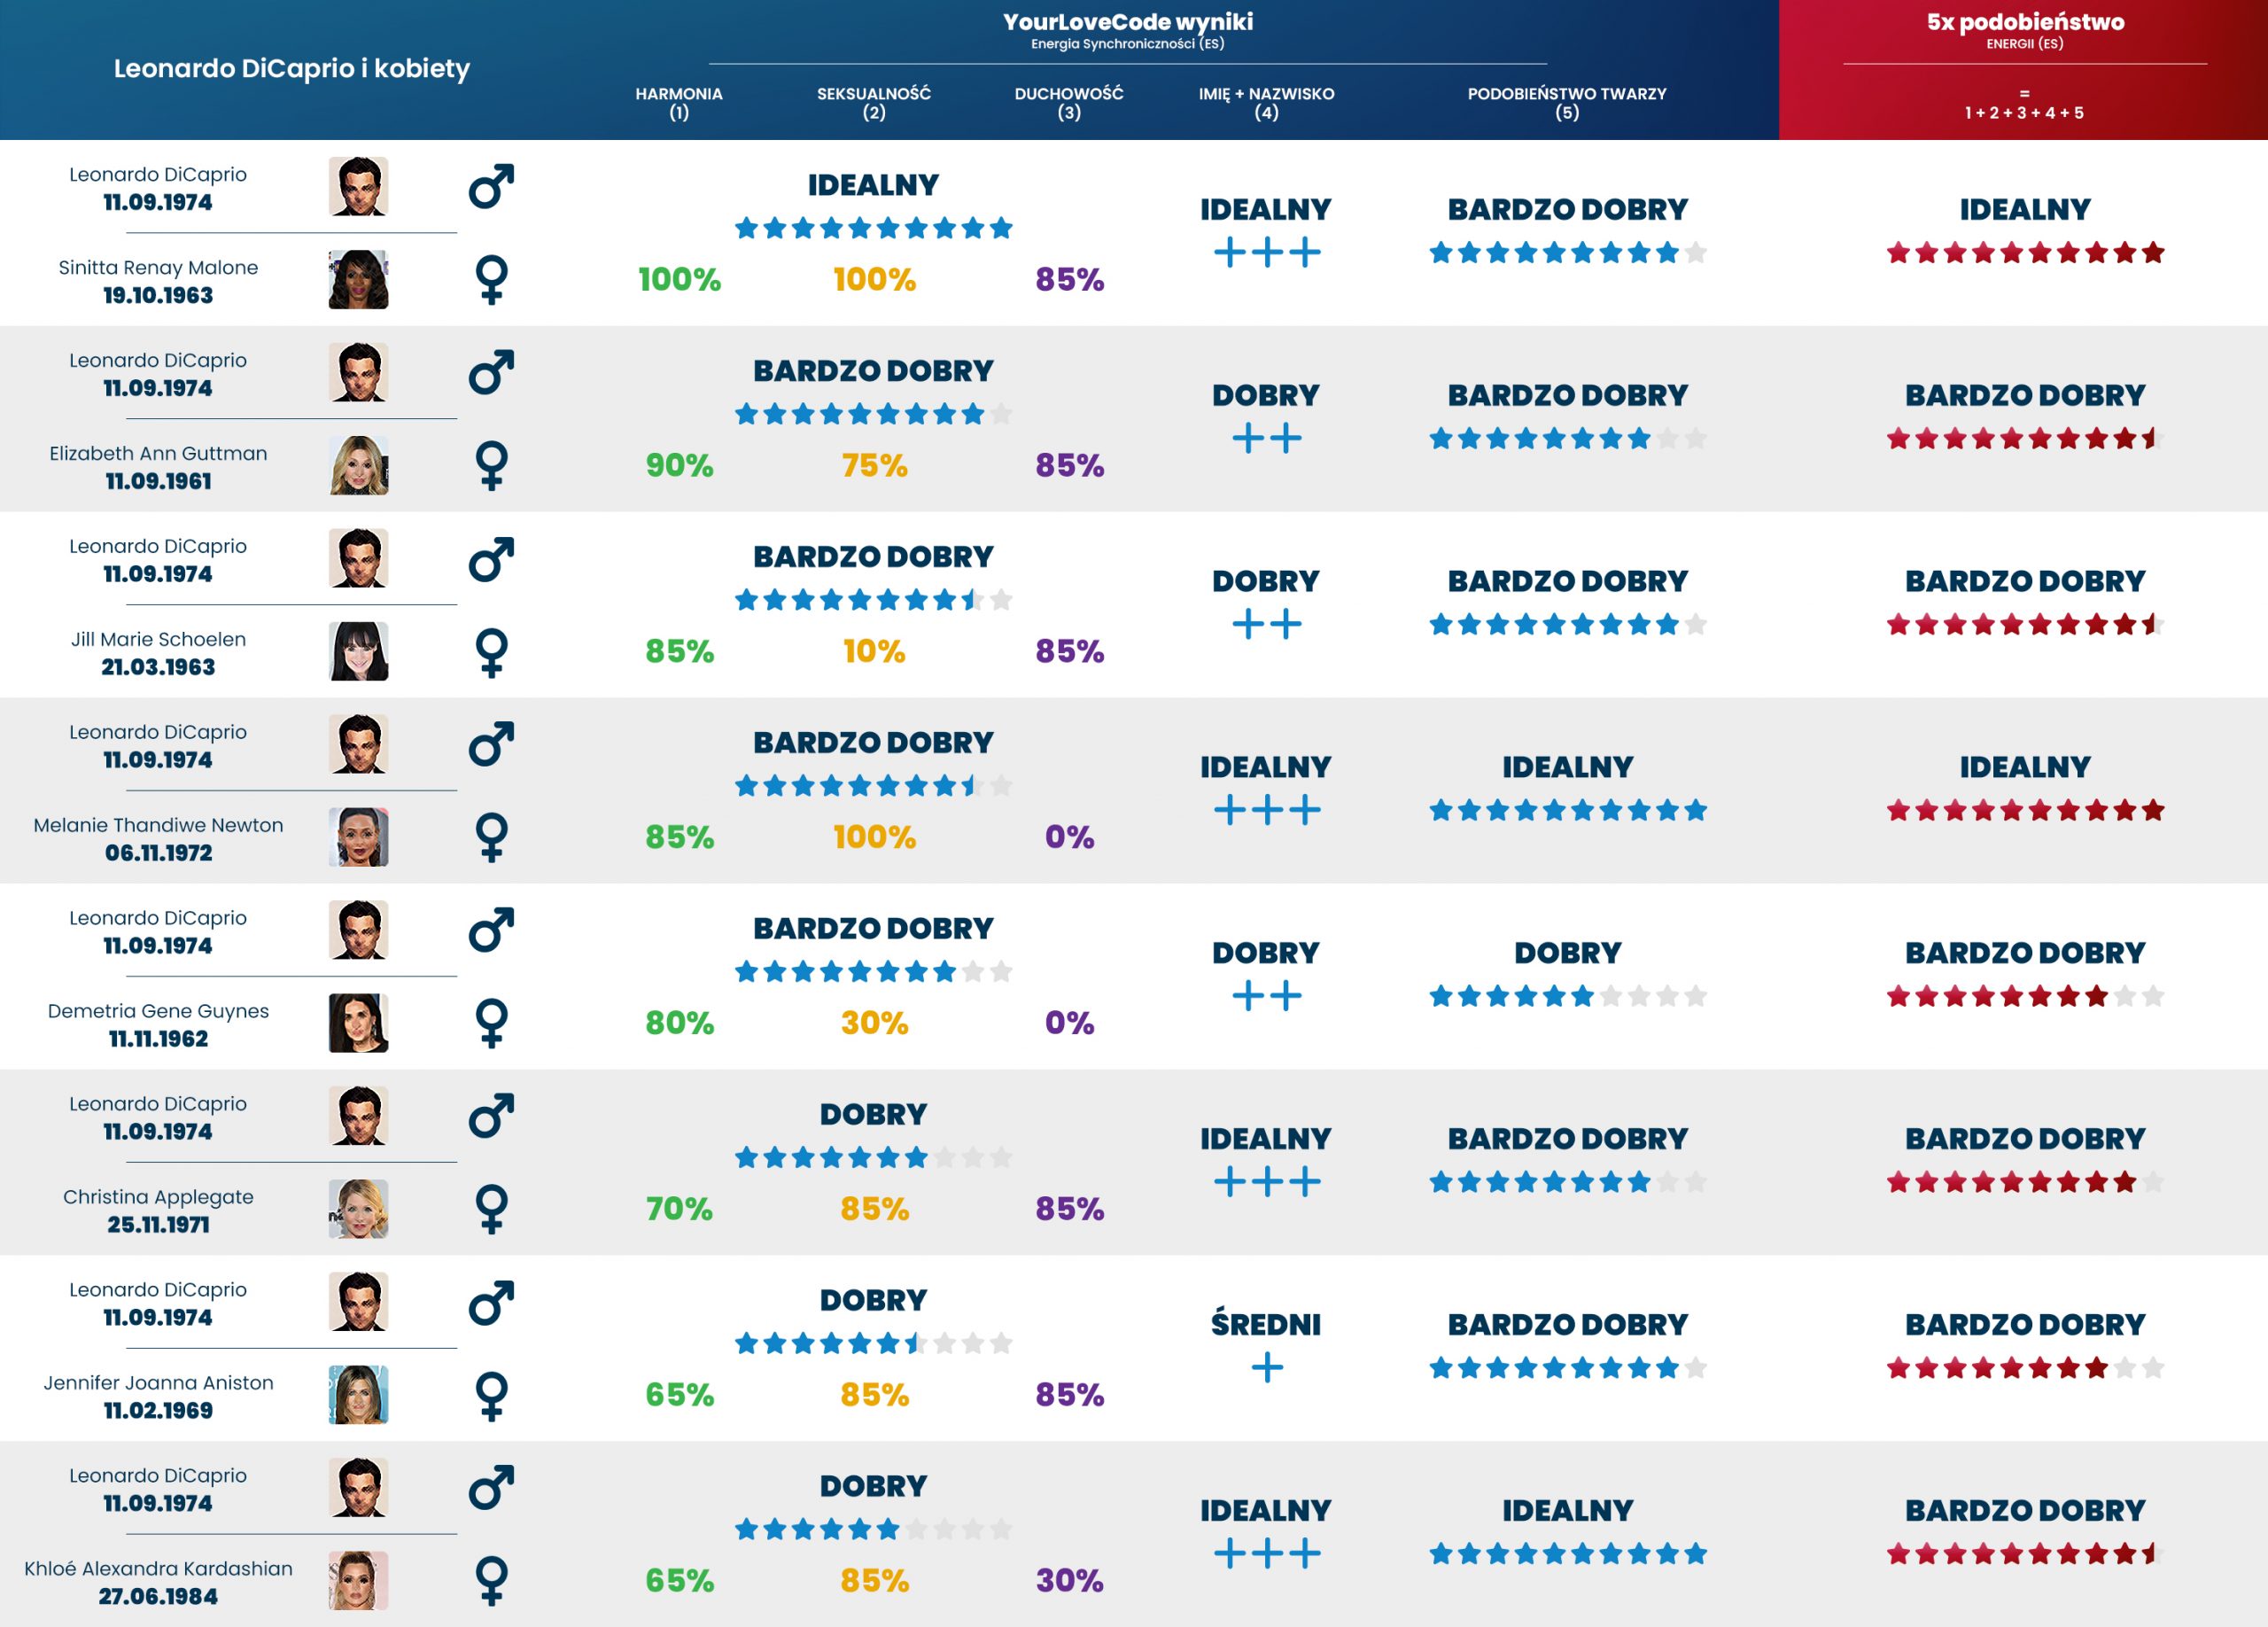The image size is (2268, 1627).
Task: Click the male symbol beside Sinitta's pairing
Action: (491, 187)
